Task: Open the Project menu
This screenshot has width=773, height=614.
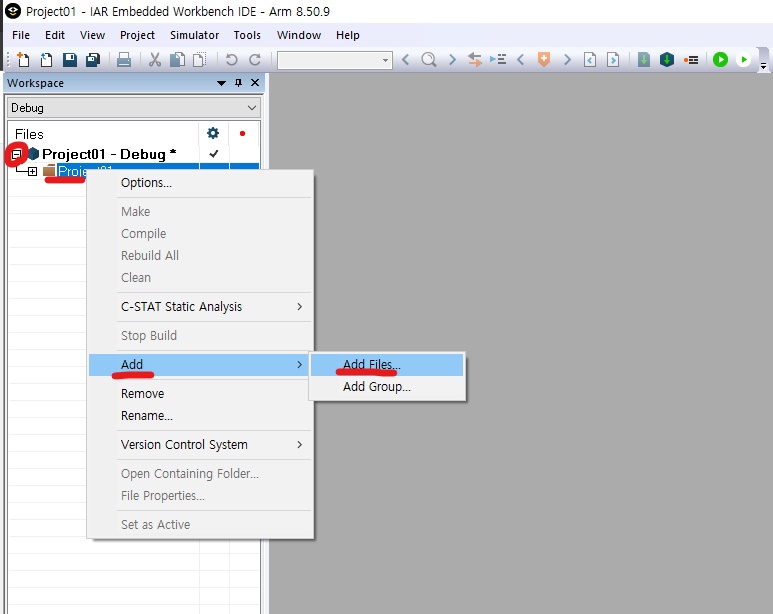Action: [138, 35]
